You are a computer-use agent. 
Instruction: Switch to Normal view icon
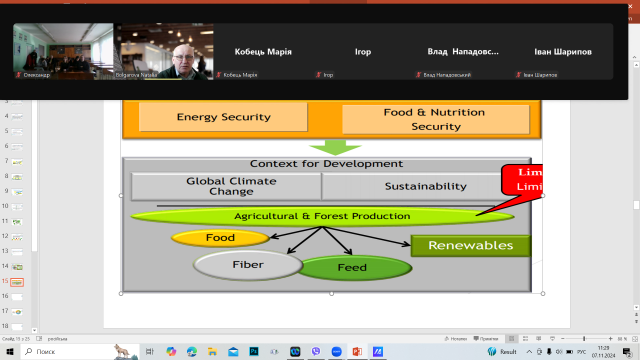pos(511,339)
